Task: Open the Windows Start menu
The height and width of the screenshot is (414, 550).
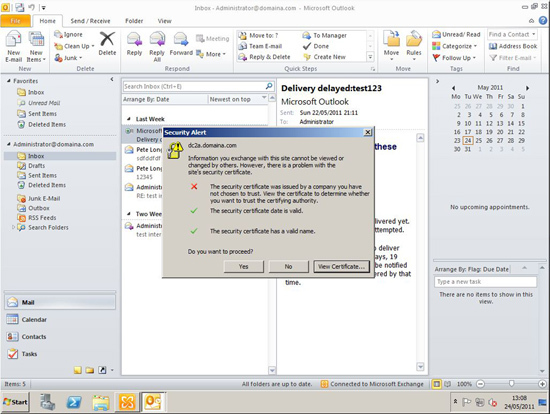Action: pos(15,402)
